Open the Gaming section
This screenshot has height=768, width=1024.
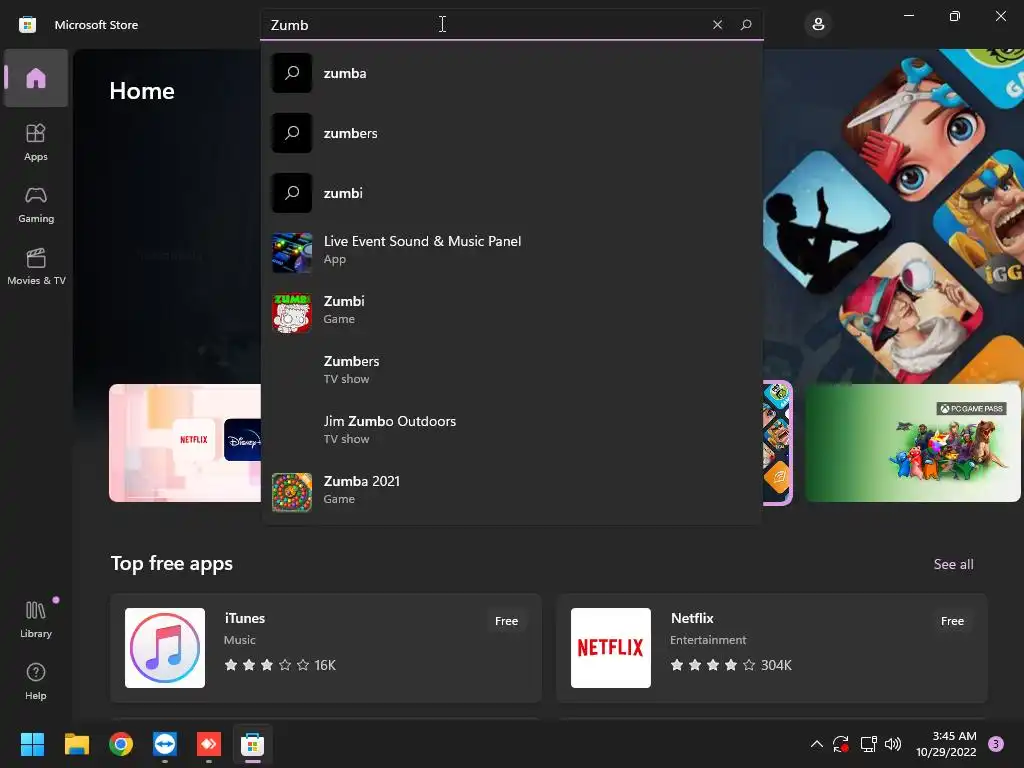35,204
